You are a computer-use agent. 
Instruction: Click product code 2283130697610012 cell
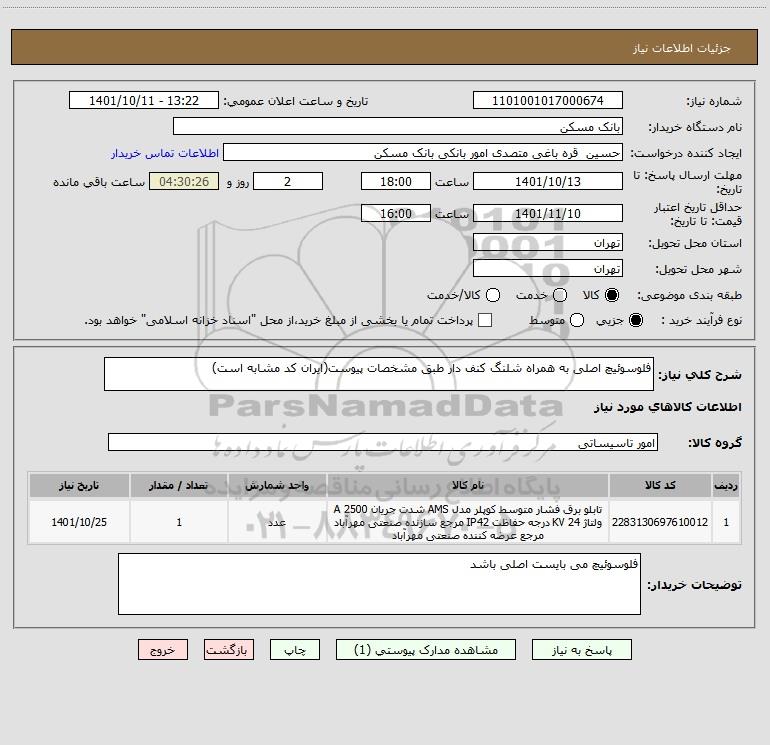tap(660, 522)
